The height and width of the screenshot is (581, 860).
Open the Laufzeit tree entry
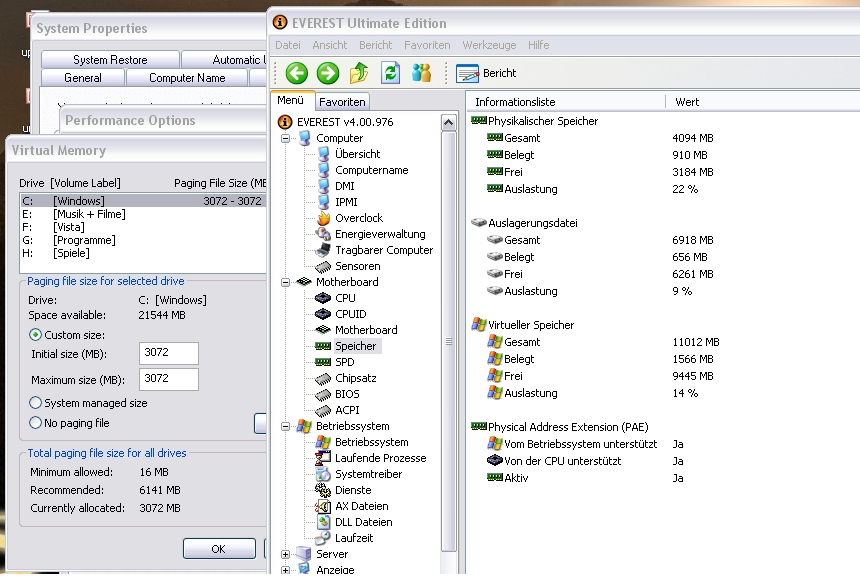pyautogui.click(x=354, y=538)
